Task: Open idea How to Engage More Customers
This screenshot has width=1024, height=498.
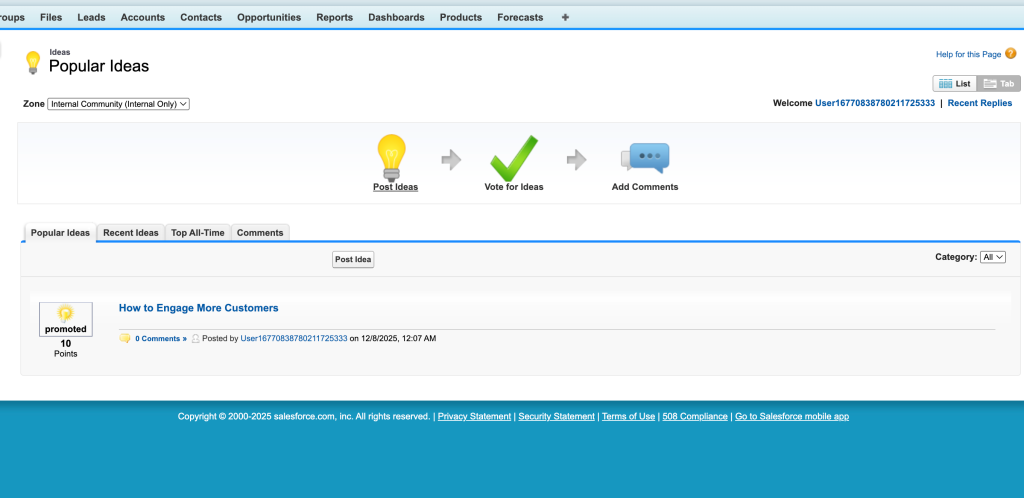Action: click(199, 308)
